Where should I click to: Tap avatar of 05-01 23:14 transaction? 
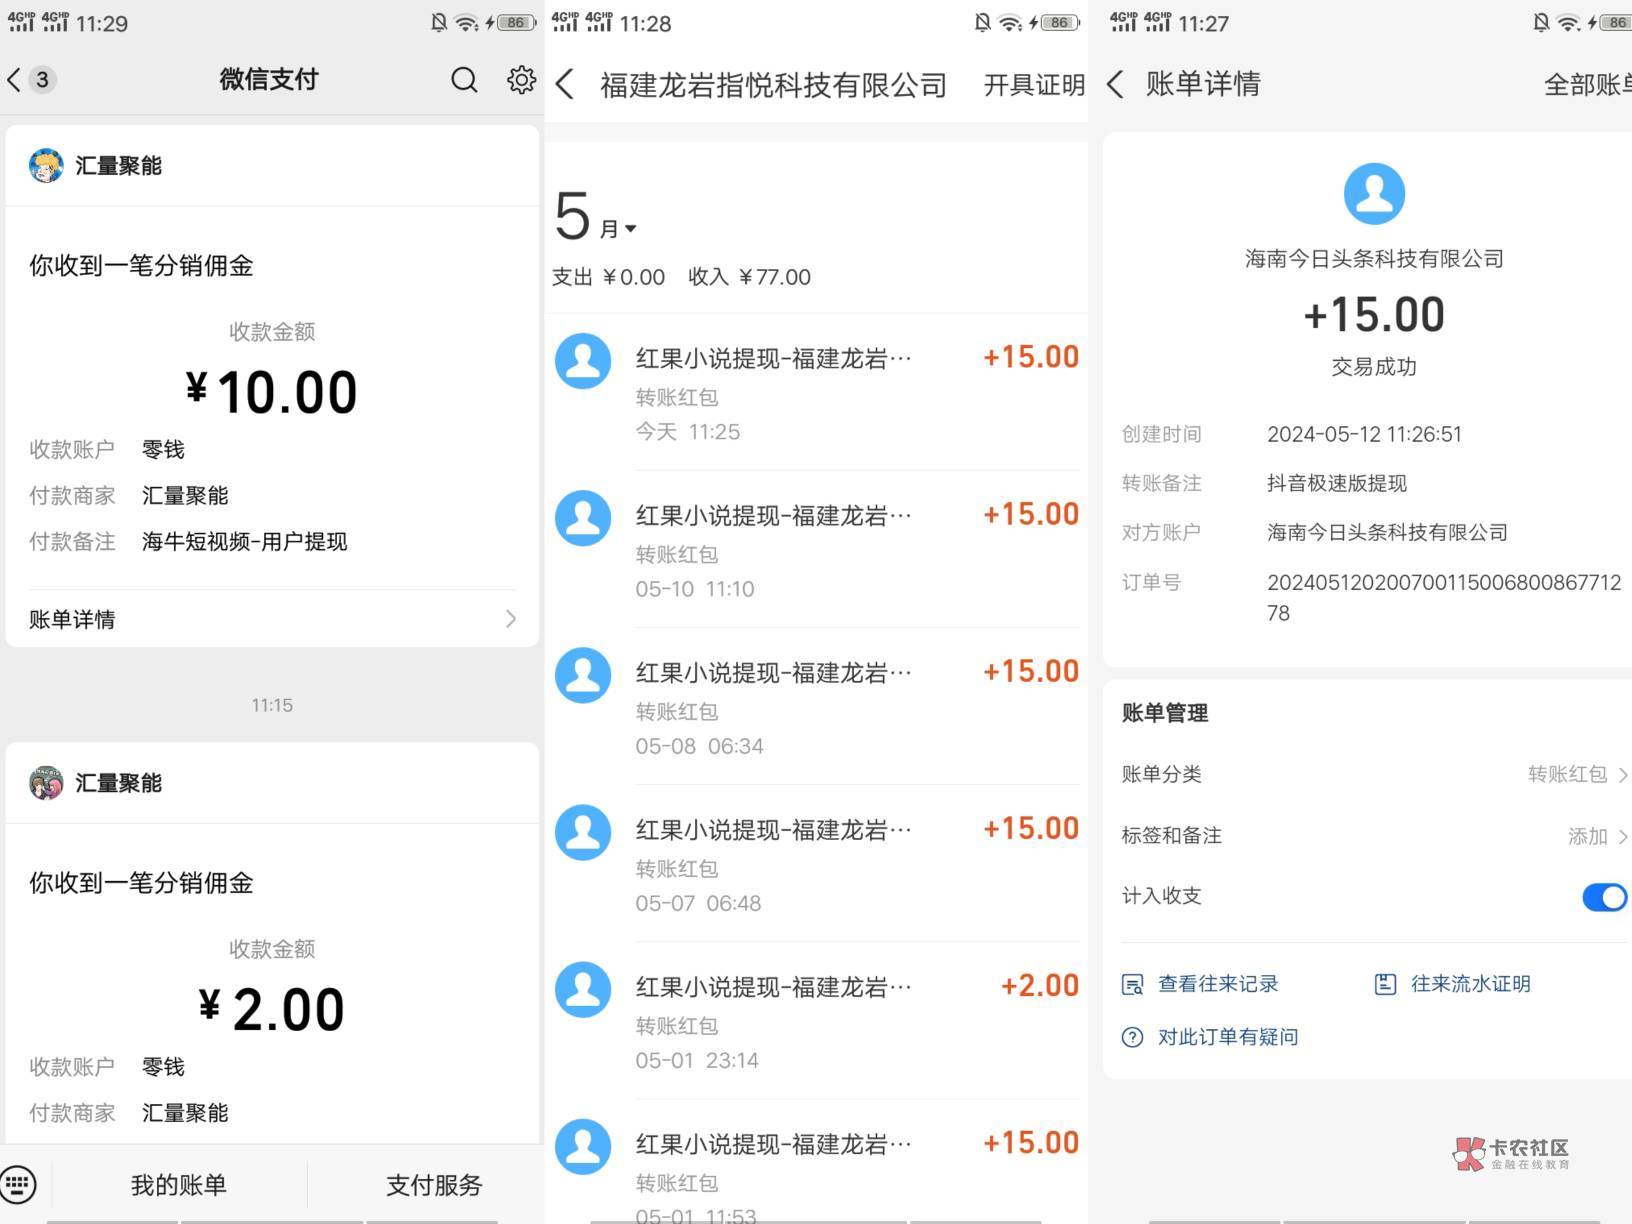(x=583, y=989)
